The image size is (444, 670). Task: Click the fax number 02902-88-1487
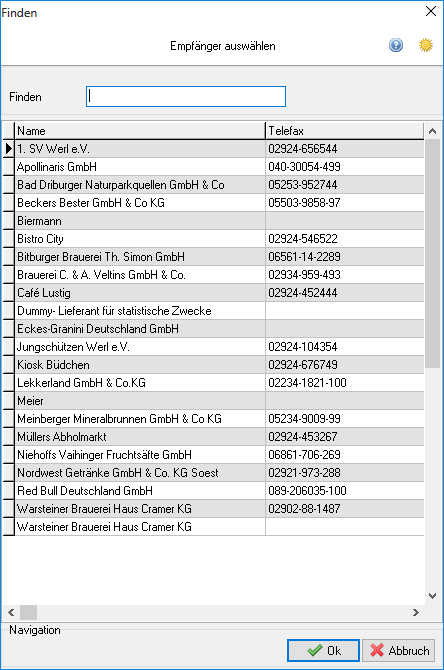(x=304, y=508)
